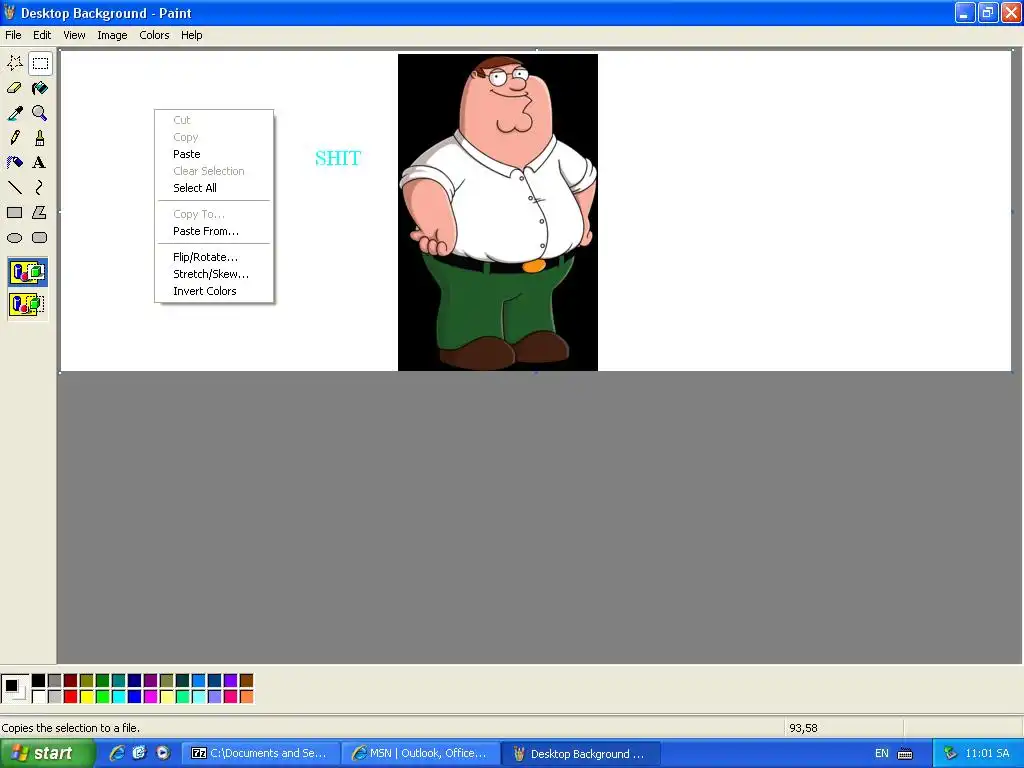
Task: Pick the navy blue color swatch
Action: 135,681
